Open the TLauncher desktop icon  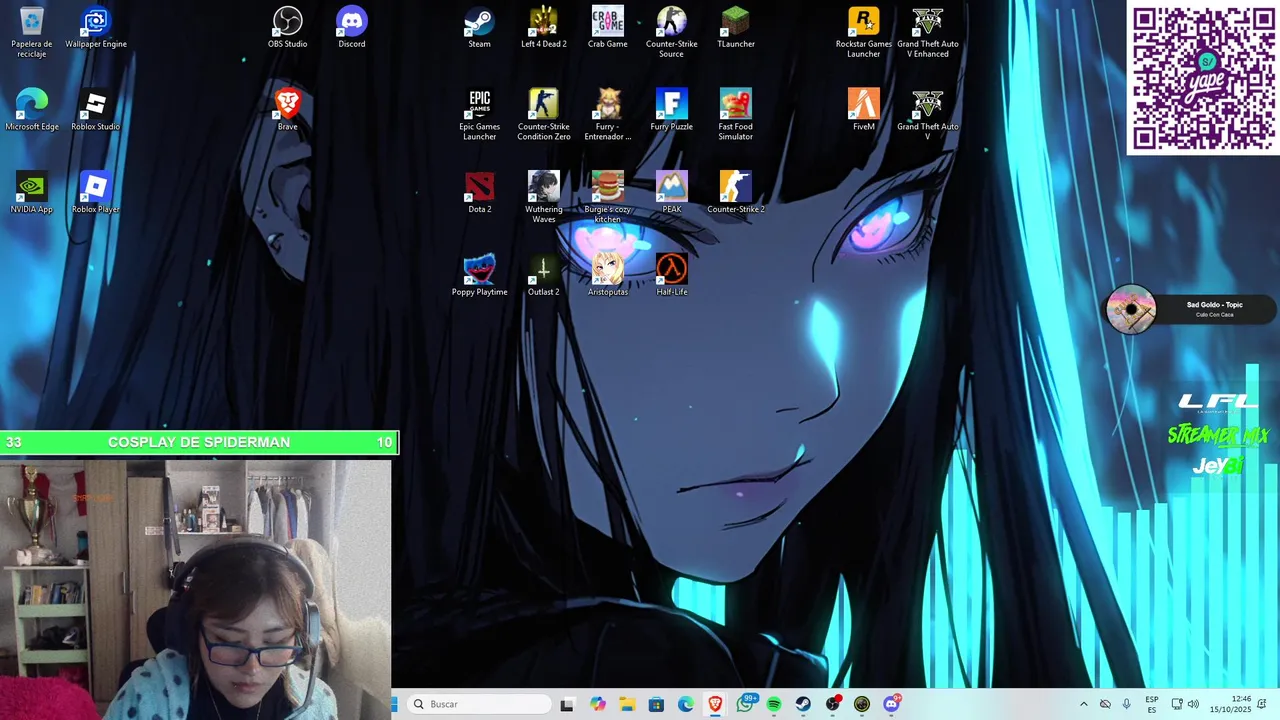736,28
